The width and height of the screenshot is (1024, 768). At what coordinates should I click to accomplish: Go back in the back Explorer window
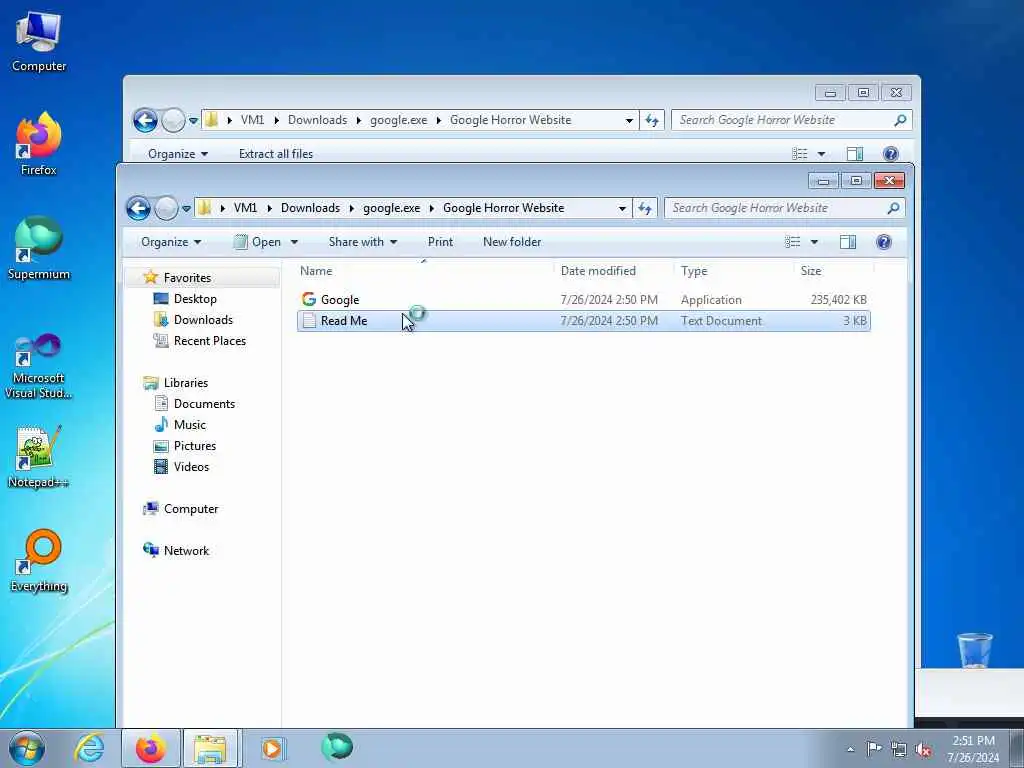[145, 120]
